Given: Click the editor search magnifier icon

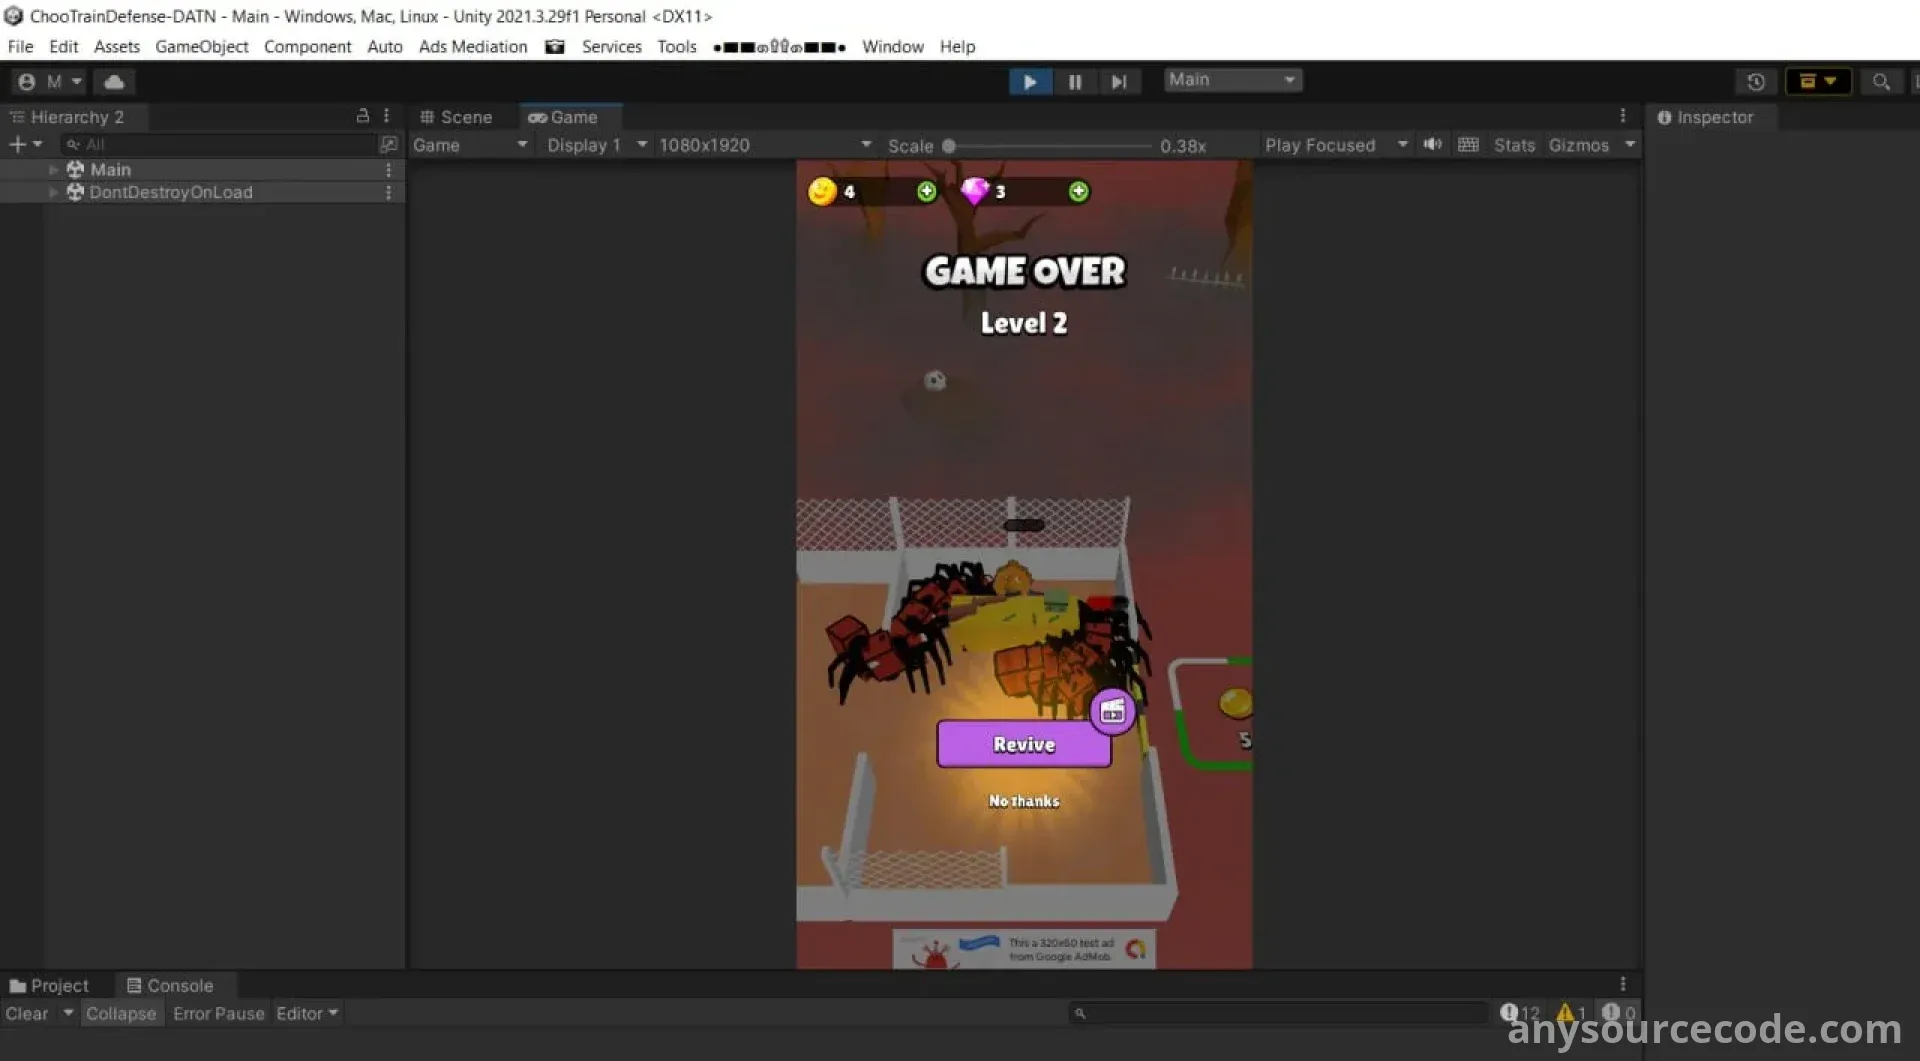Looking at the screenshot, I should 1881,82.
